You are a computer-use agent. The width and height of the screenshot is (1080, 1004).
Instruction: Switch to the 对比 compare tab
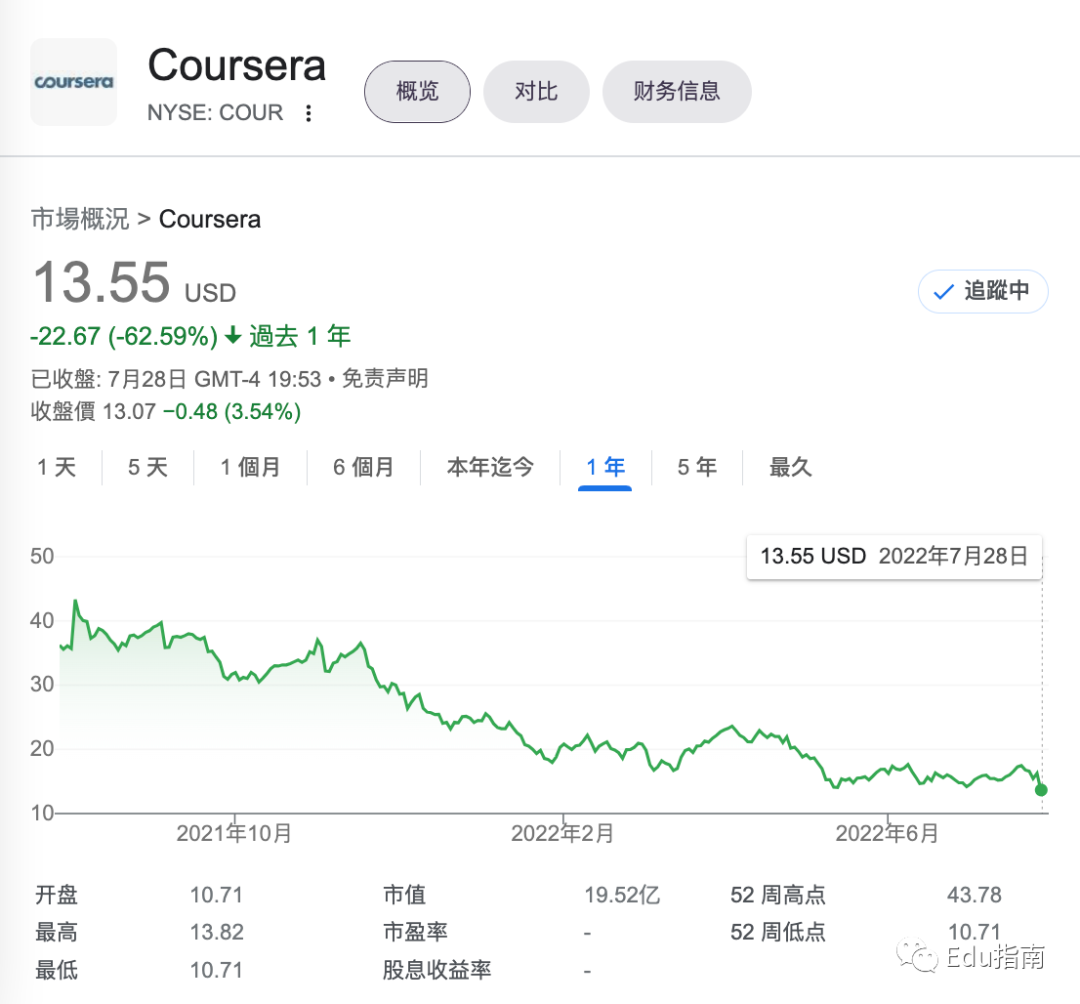(537, 92)
